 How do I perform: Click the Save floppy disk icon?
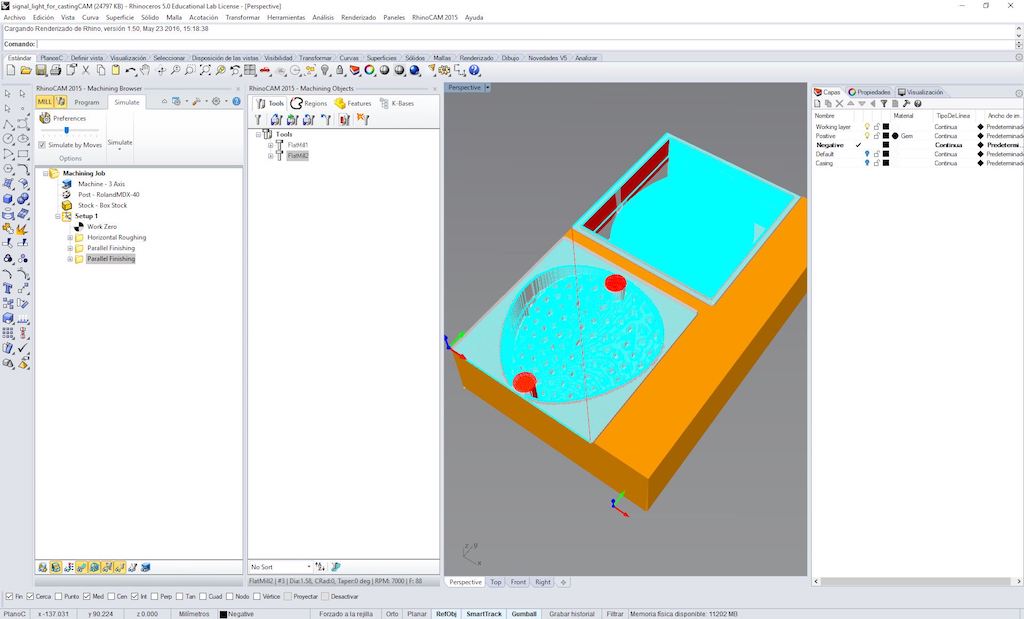point(40,70)
